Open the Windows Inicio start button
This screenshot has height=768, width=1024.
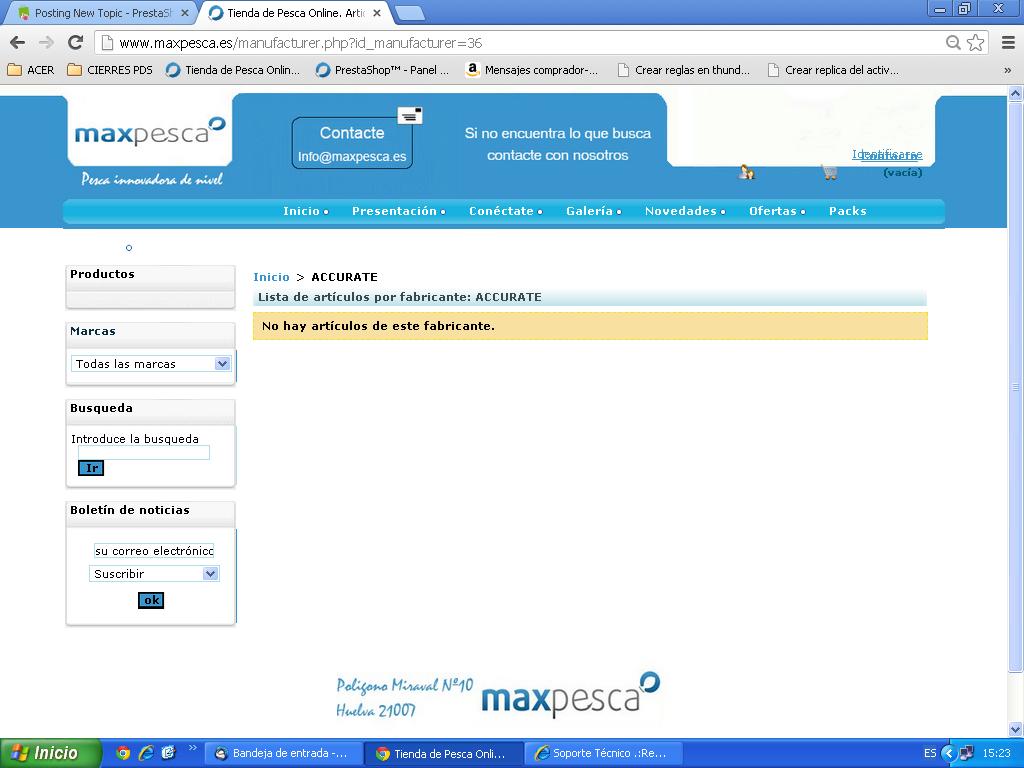coord(50,753)
